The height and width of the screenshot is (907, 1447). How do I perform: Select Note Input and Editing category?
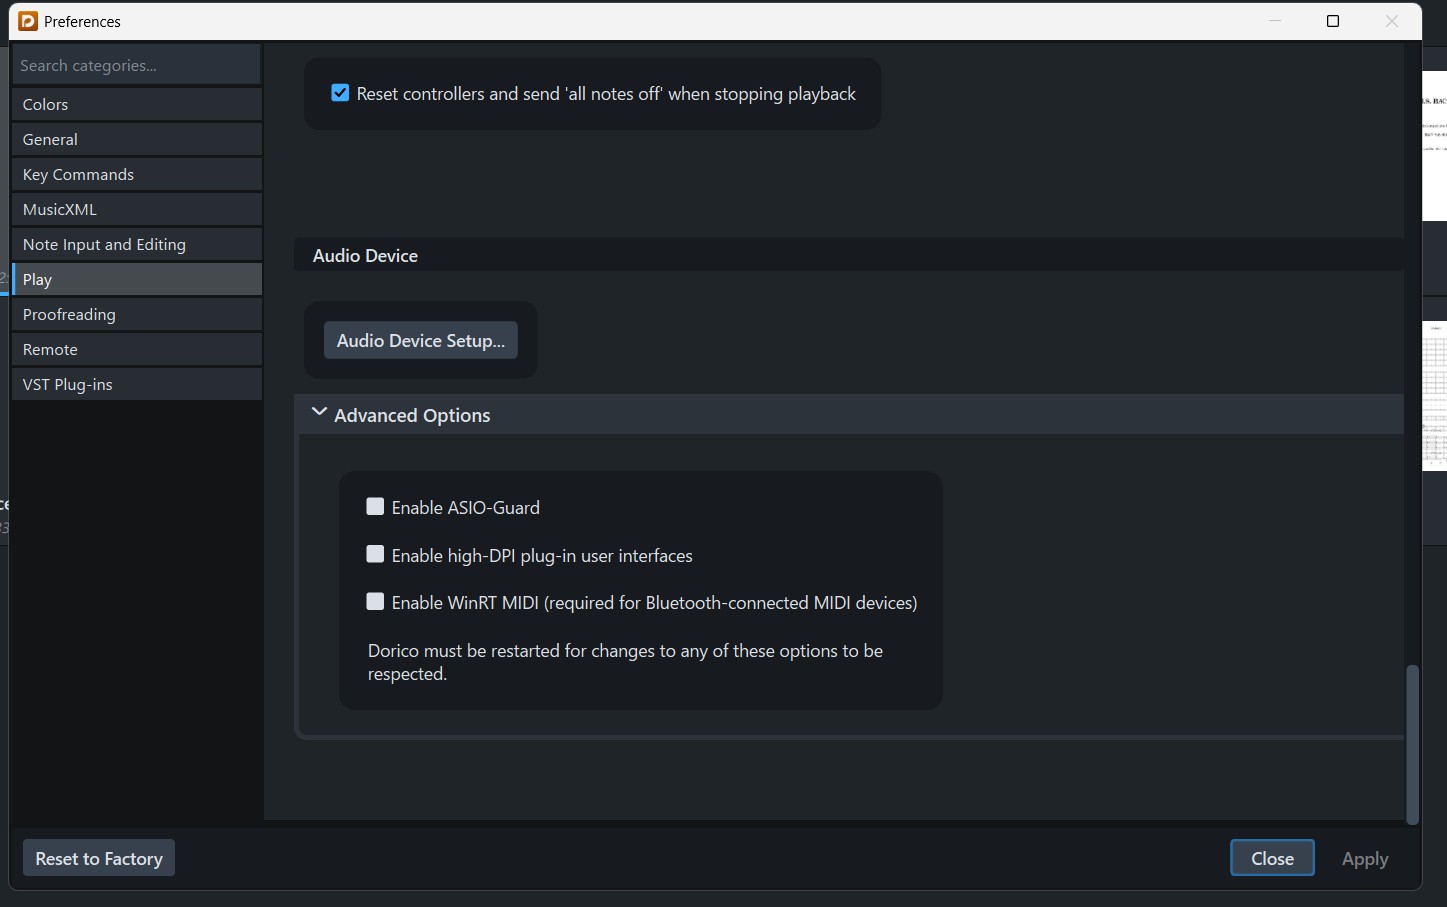137,244
